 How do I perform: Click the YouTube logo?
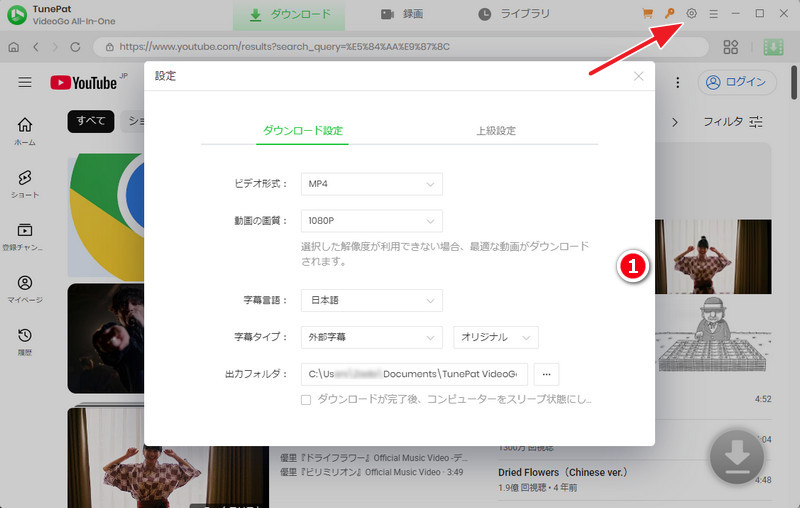pos(84,83)
